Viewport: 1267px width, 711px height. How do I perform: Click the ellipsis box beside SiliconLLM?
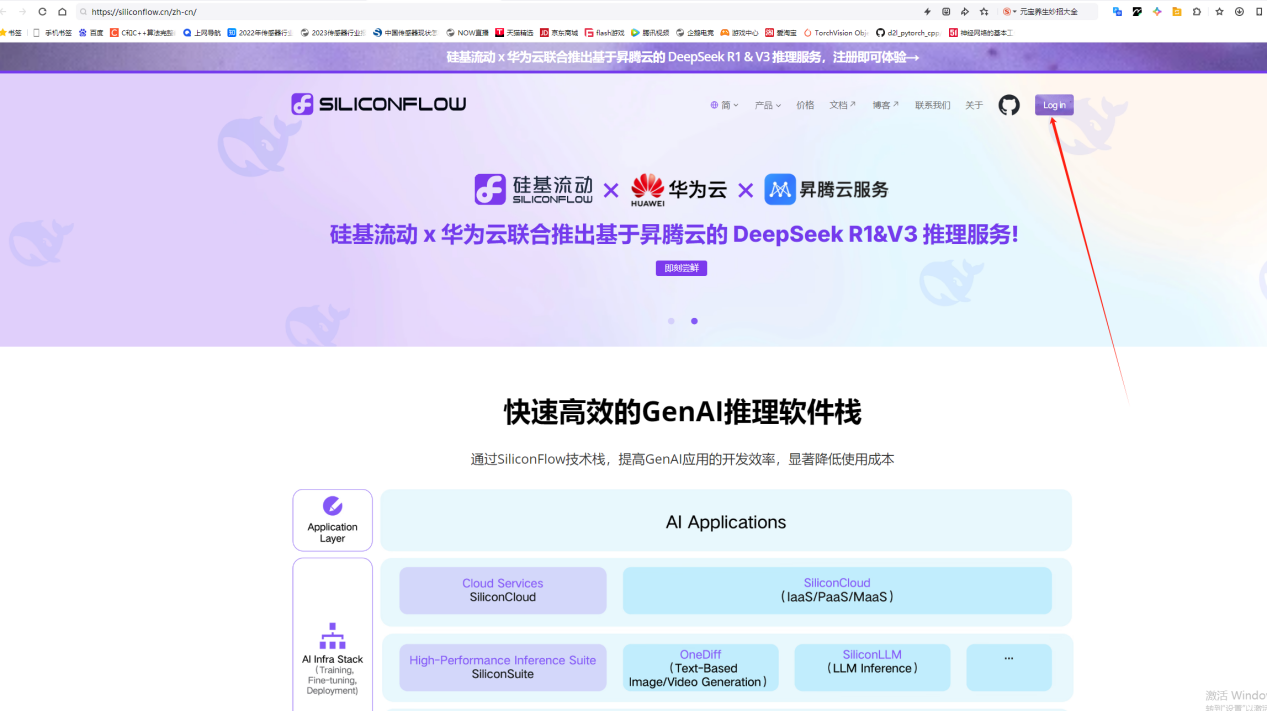point(1009,667)
